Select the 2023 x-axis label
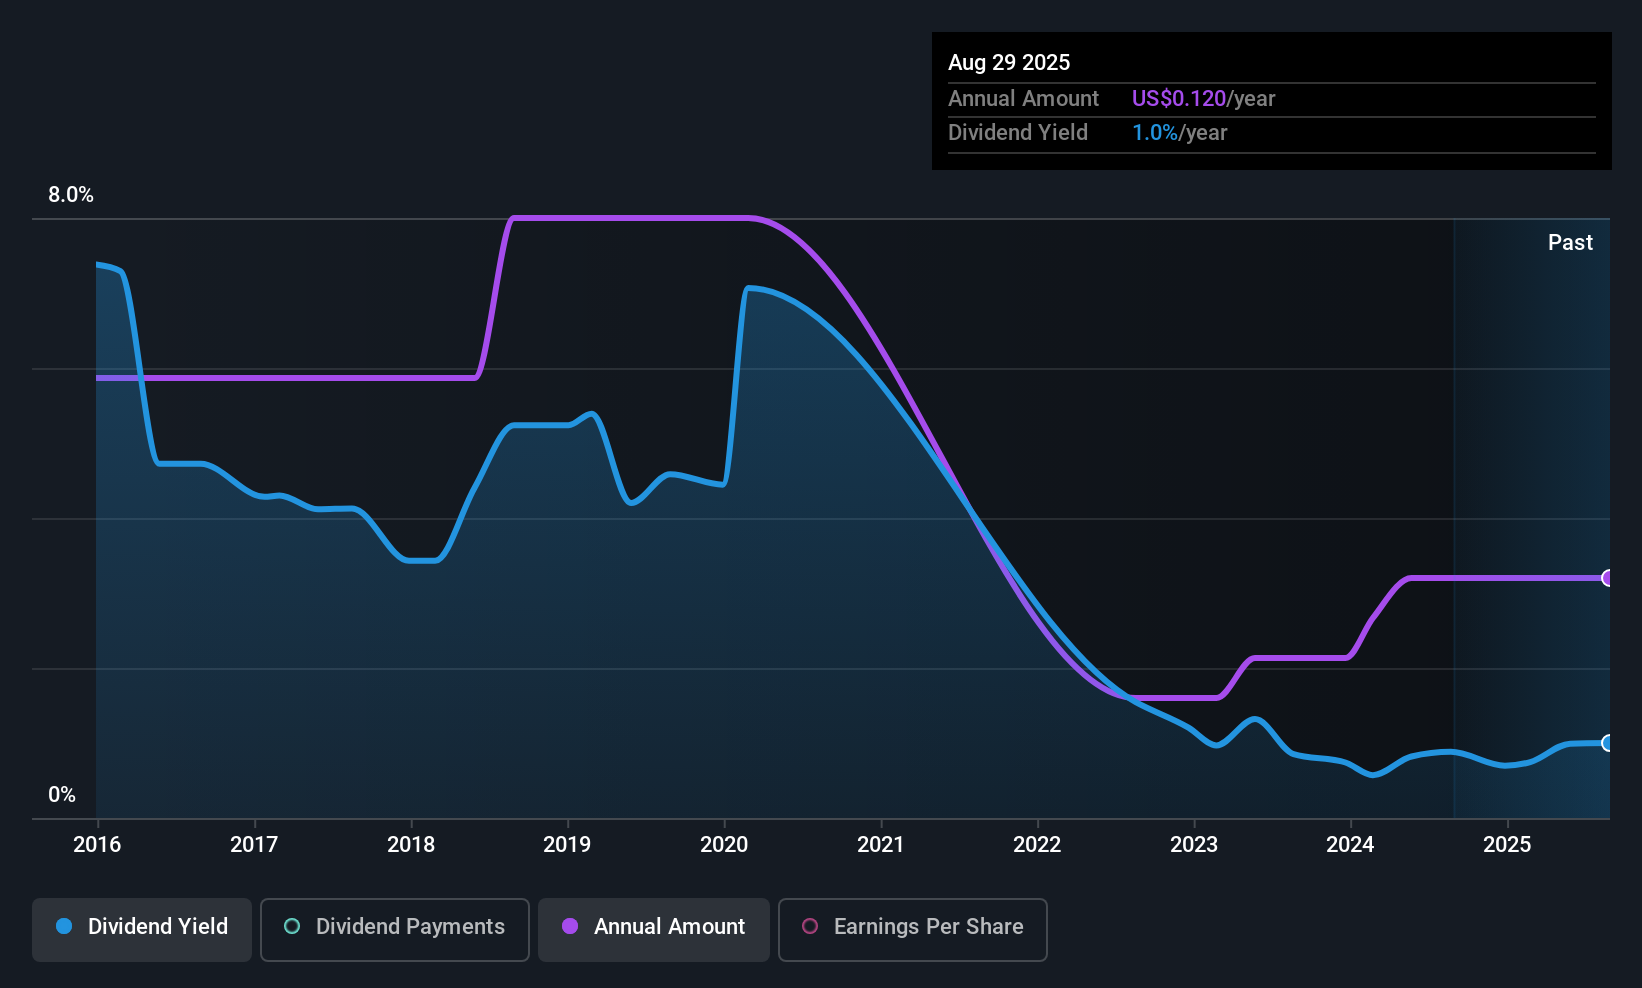Viewport: 1642px width, 988px height. click(x=1194, y=845)
